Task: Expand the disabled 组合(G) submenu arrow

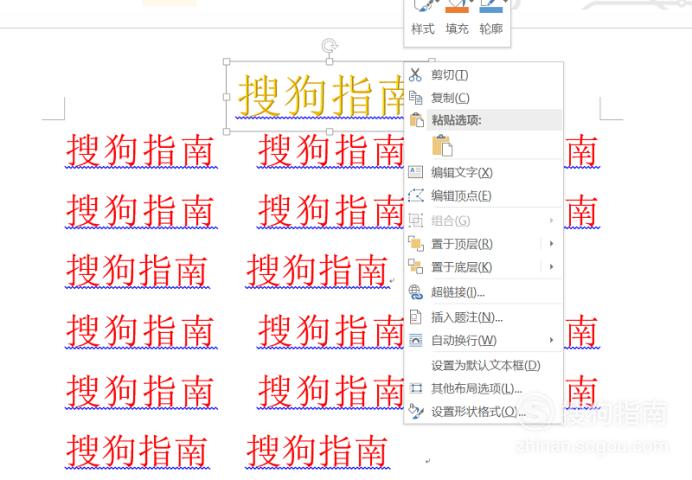Action: (x=551, y=220)
